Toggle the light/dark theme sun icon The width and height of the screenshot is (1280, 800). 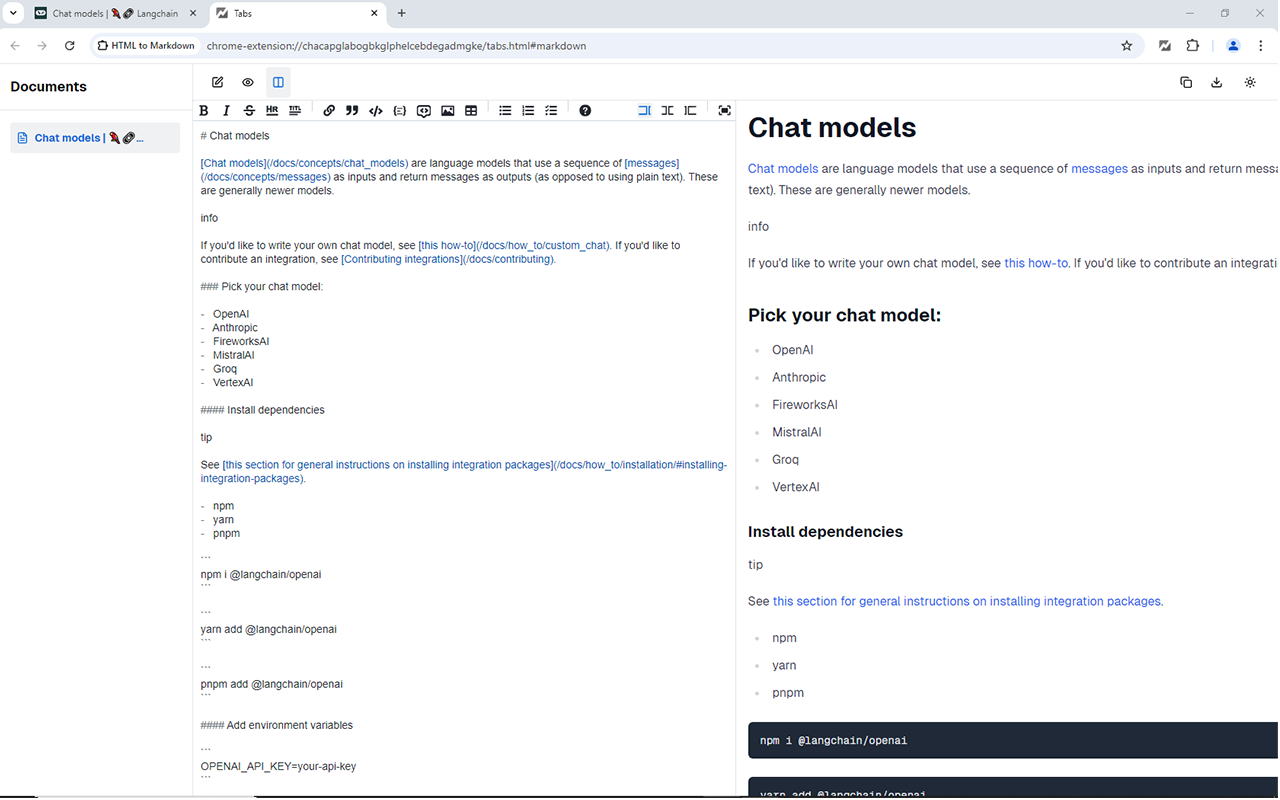tap(1250, 83)
